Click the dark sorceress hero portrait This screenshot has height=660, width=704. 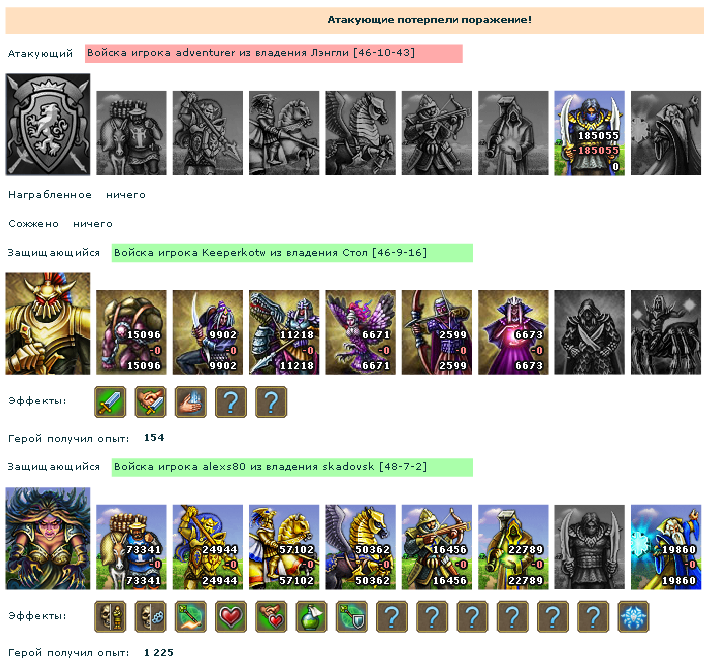48,538
